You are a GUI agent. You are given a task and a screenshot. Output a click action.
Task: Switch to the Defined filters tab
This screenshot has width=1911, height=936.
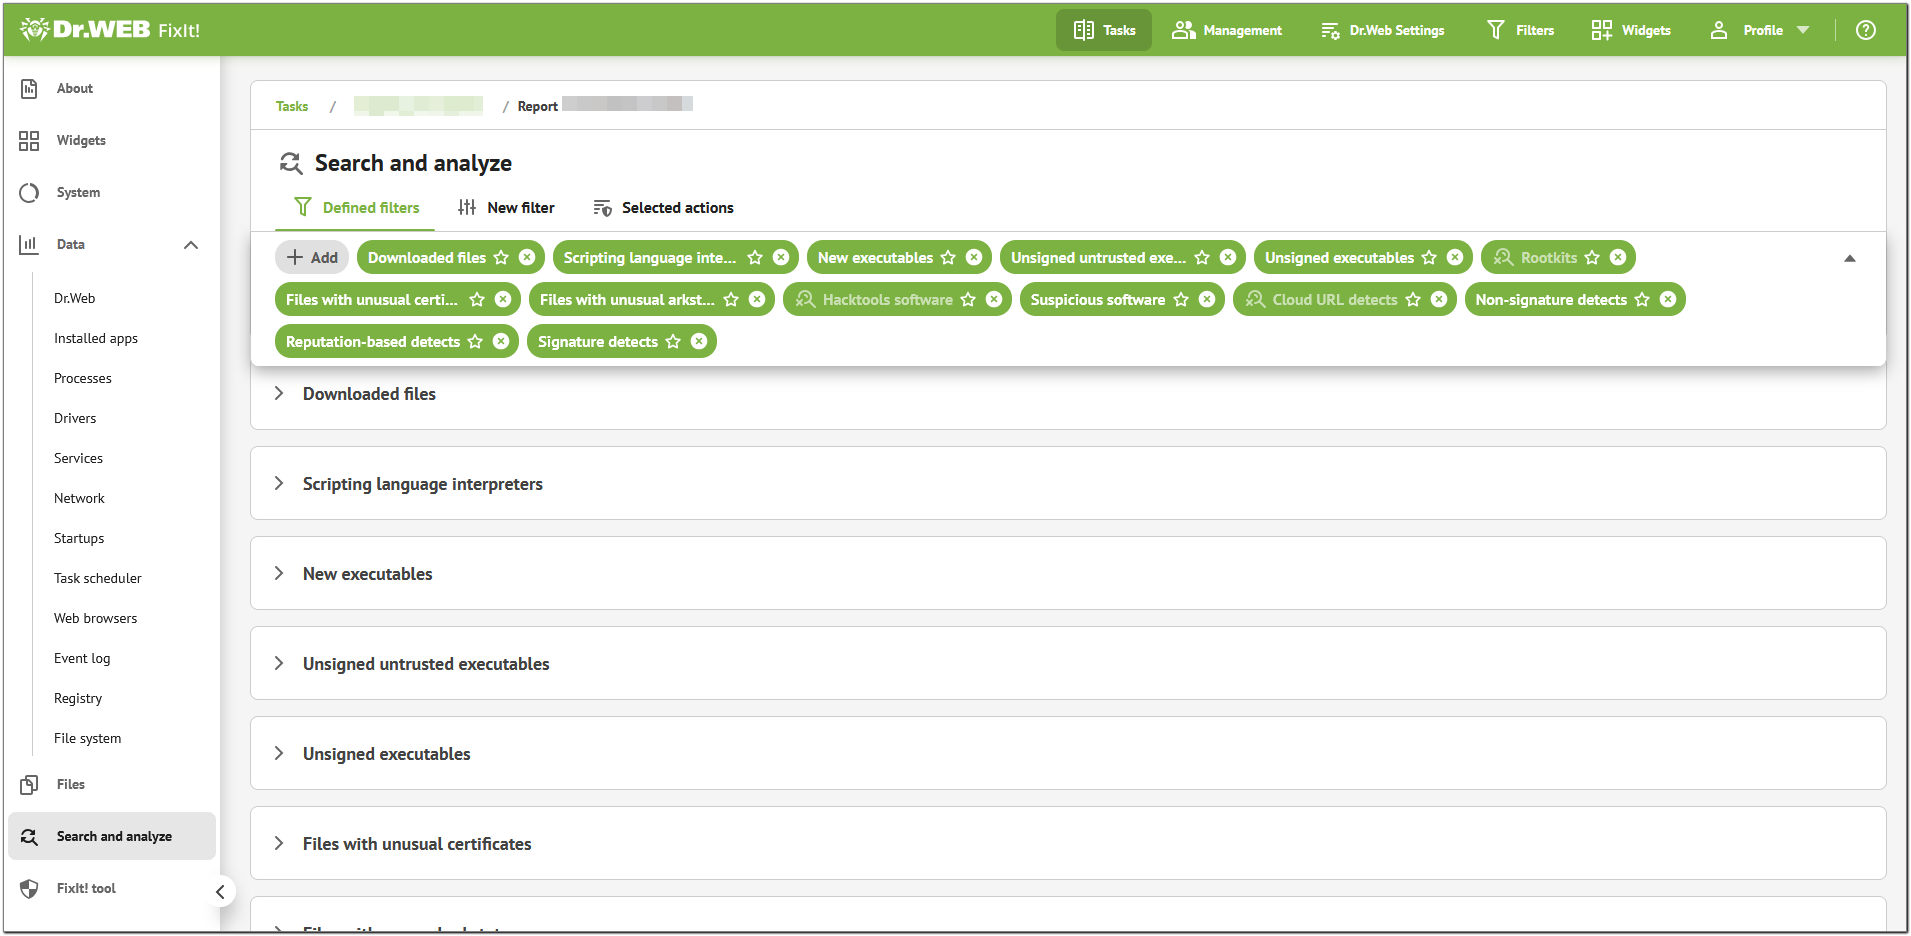pos(356,208)
